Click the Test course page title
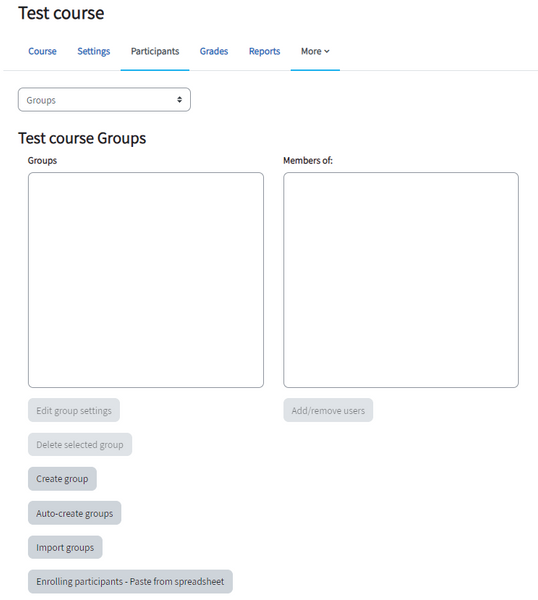The image size is (538, 600). point(61,13)
